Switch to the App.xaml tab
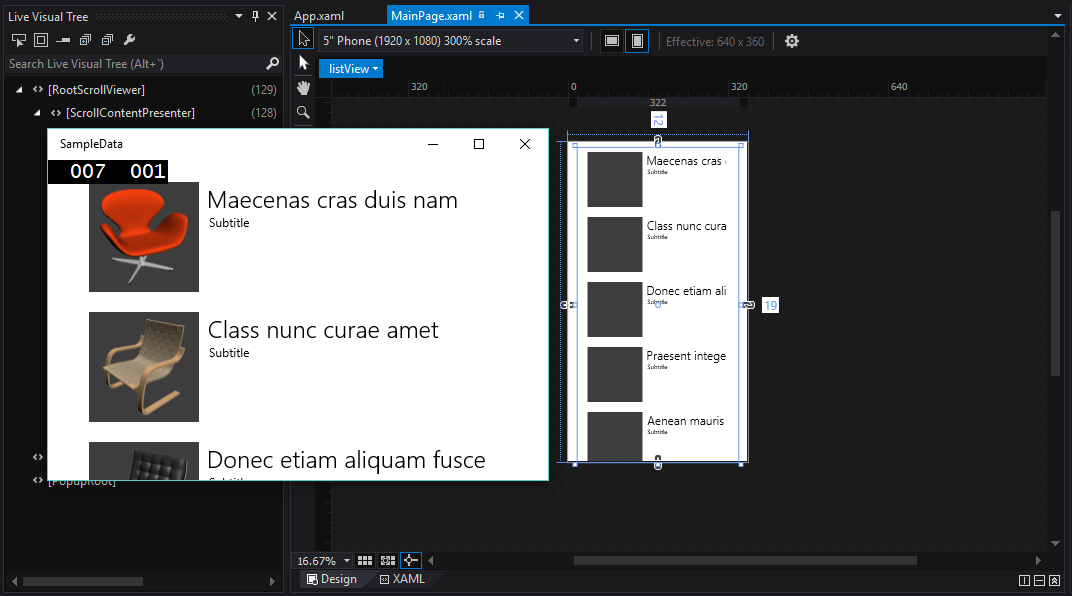Image resolution: width=1072 pixels, height=596 pixels. (319, 16)
